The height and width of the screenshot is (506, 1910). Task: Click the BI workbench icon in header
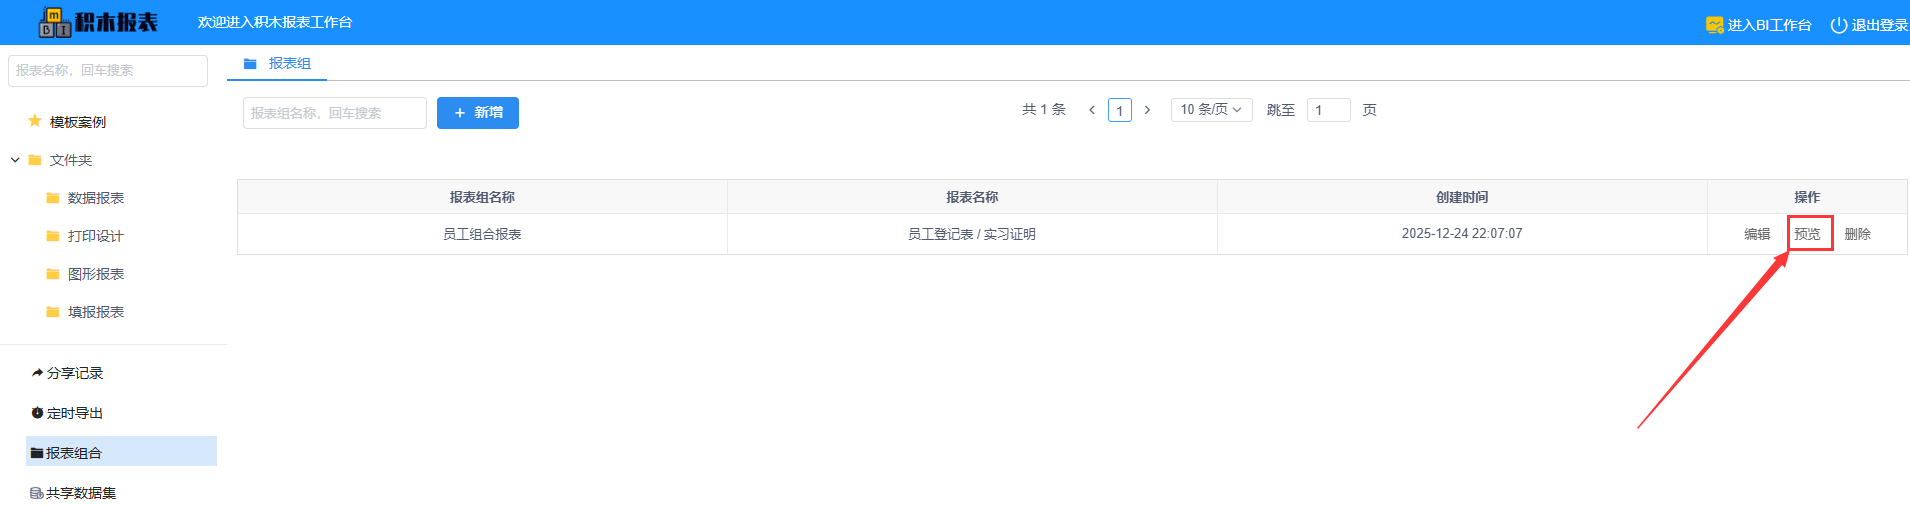(x=1714, y=25)
